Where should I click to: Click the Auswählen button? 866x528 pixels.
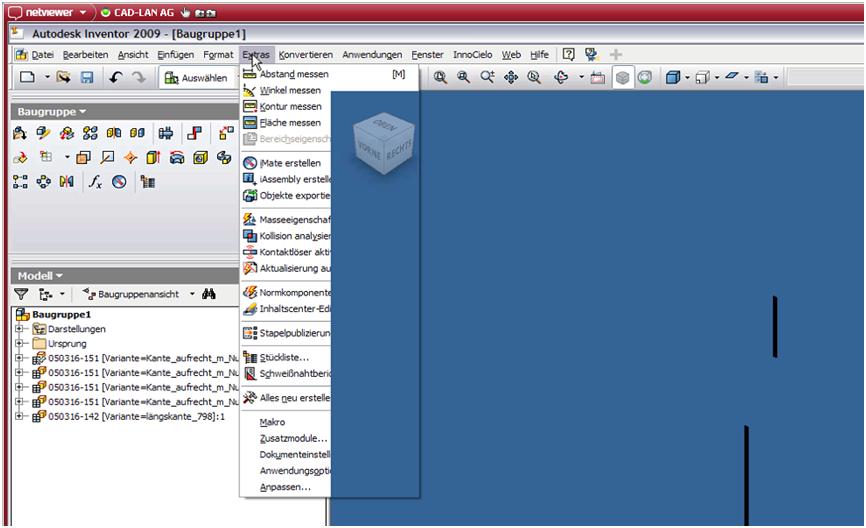[x=196, y=78]
